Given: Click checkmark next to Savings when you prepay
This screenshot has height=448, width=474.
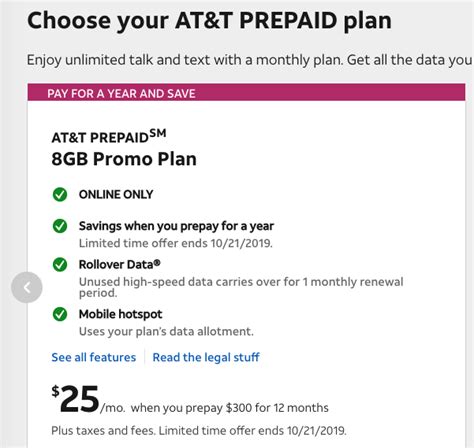Looking at the screenshot, I should click(x=60, y=226).
